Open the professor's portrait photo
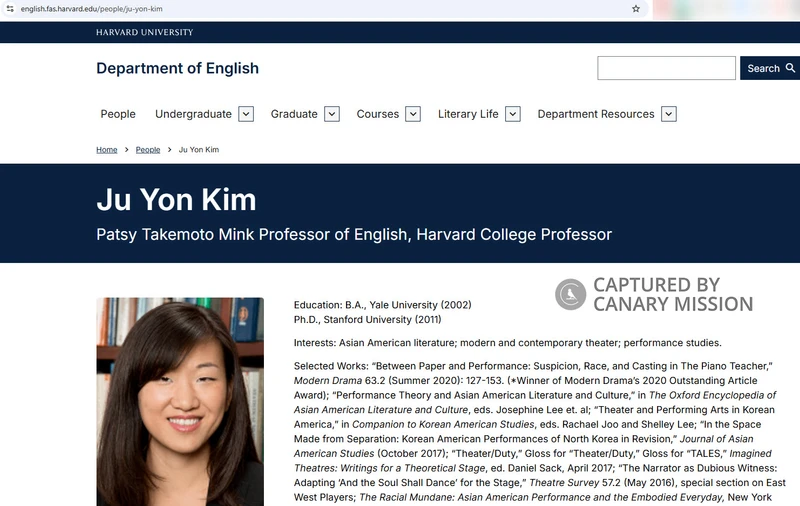This screenshot has height=506, width=800. point(180,402)
